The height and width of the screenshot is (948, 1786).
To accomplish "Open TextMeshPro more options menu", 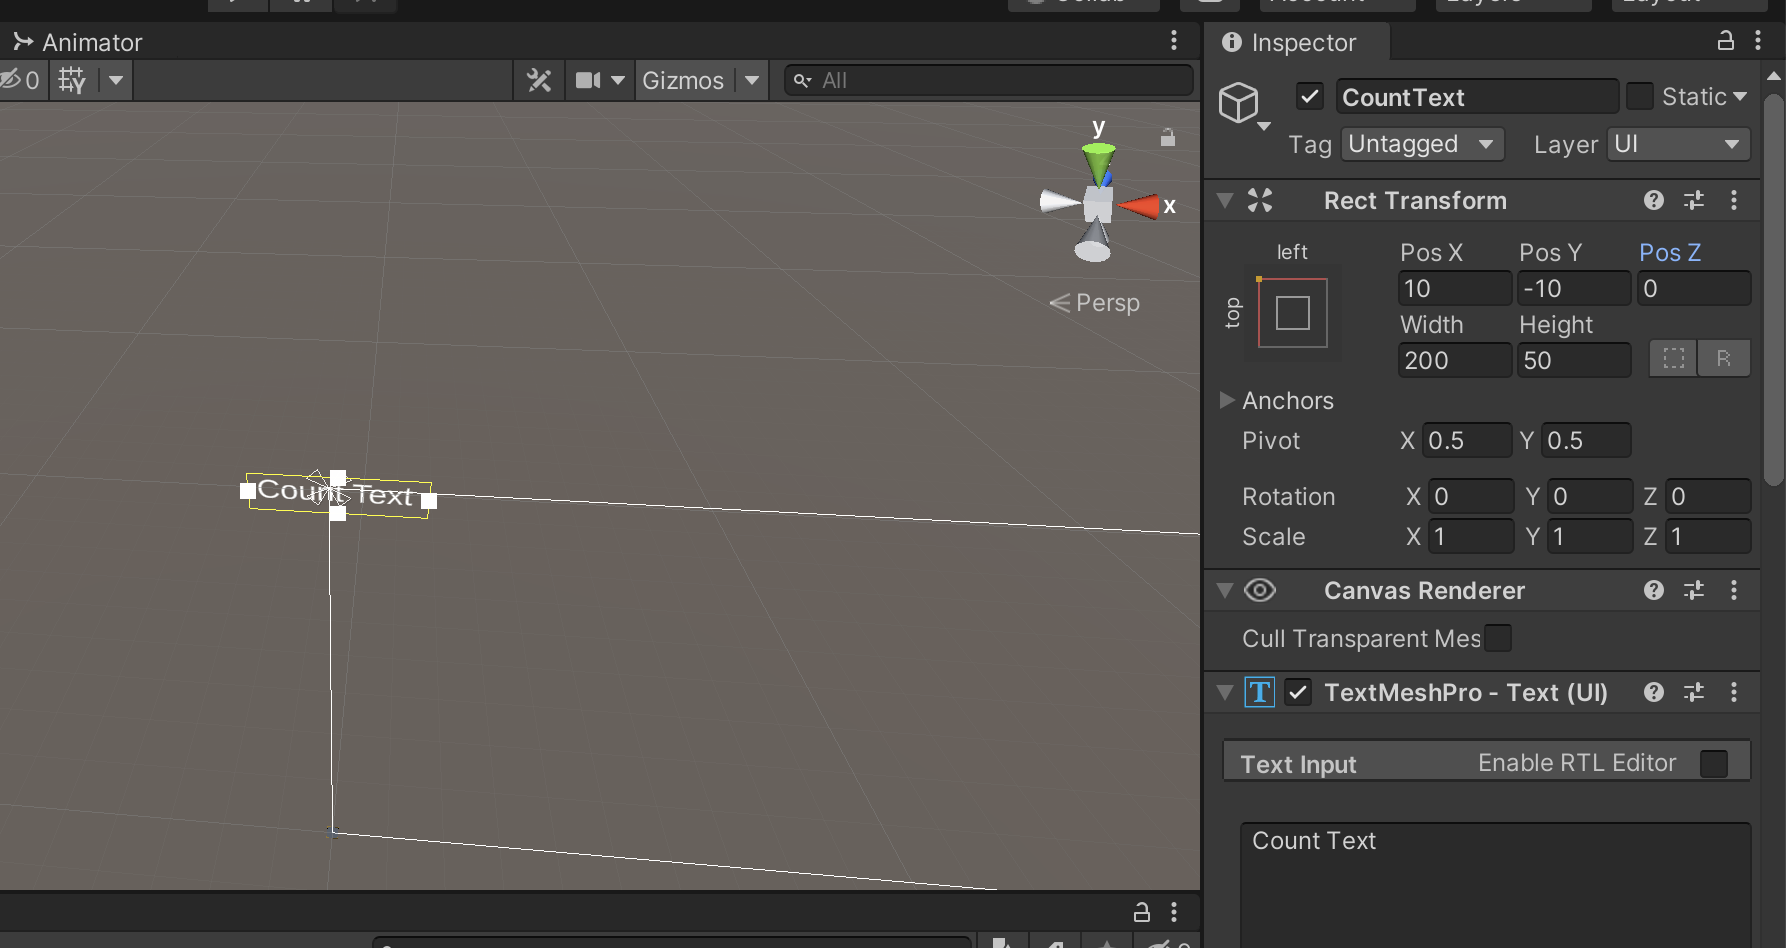I will [1734, 692].
